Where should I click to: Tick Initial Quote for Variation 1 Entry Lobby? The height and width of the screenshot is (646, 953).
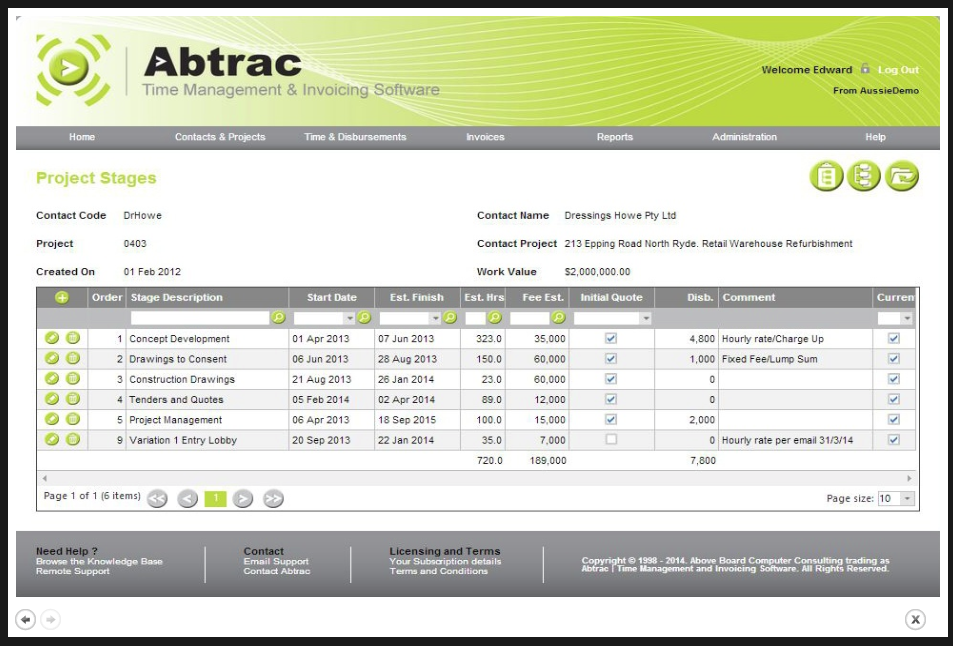[611, 439]
